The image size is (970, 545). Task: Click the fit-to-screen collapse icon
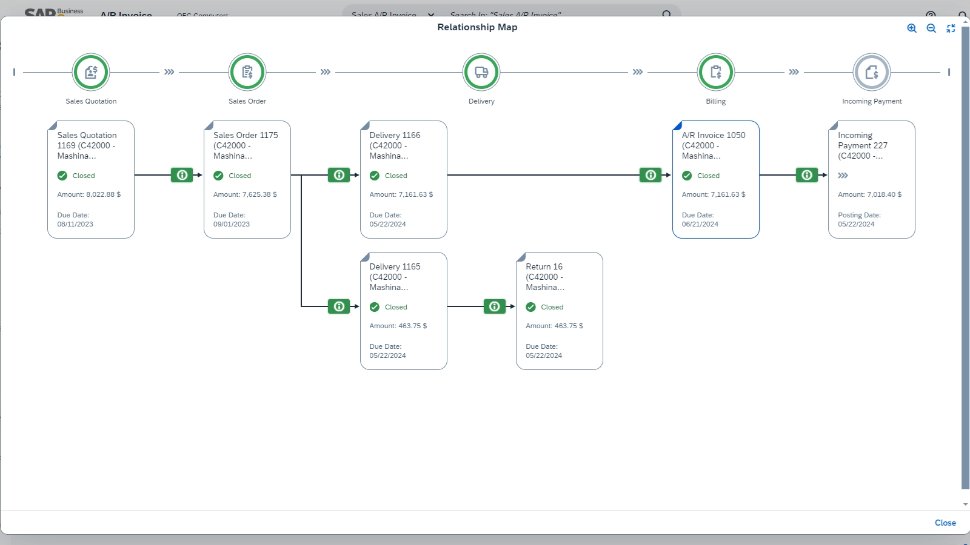950,29
